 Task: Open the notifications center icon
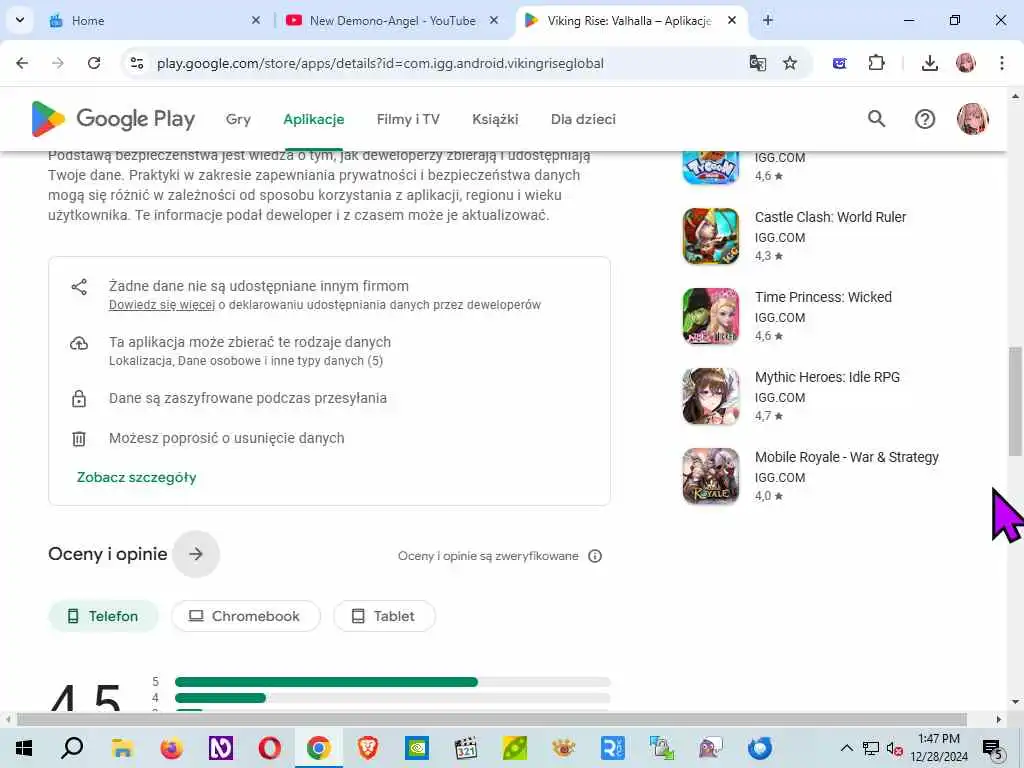pyautogui.click(x=992, y=748)
